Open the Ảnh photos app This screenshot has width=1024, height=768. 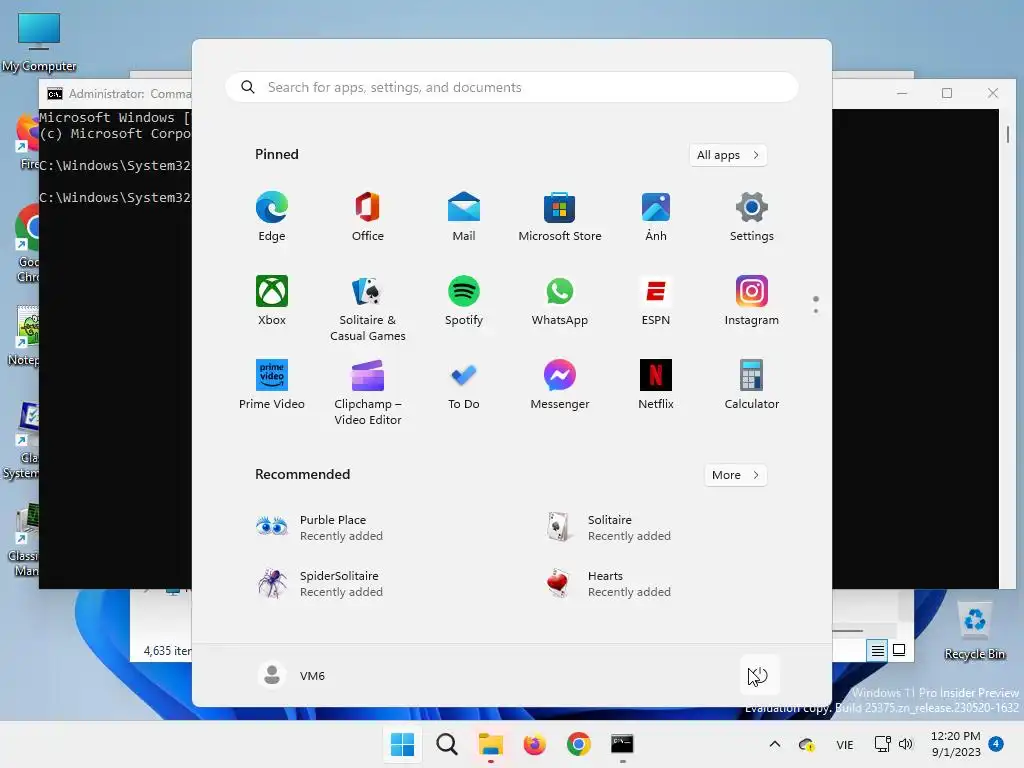pos(656,217)
